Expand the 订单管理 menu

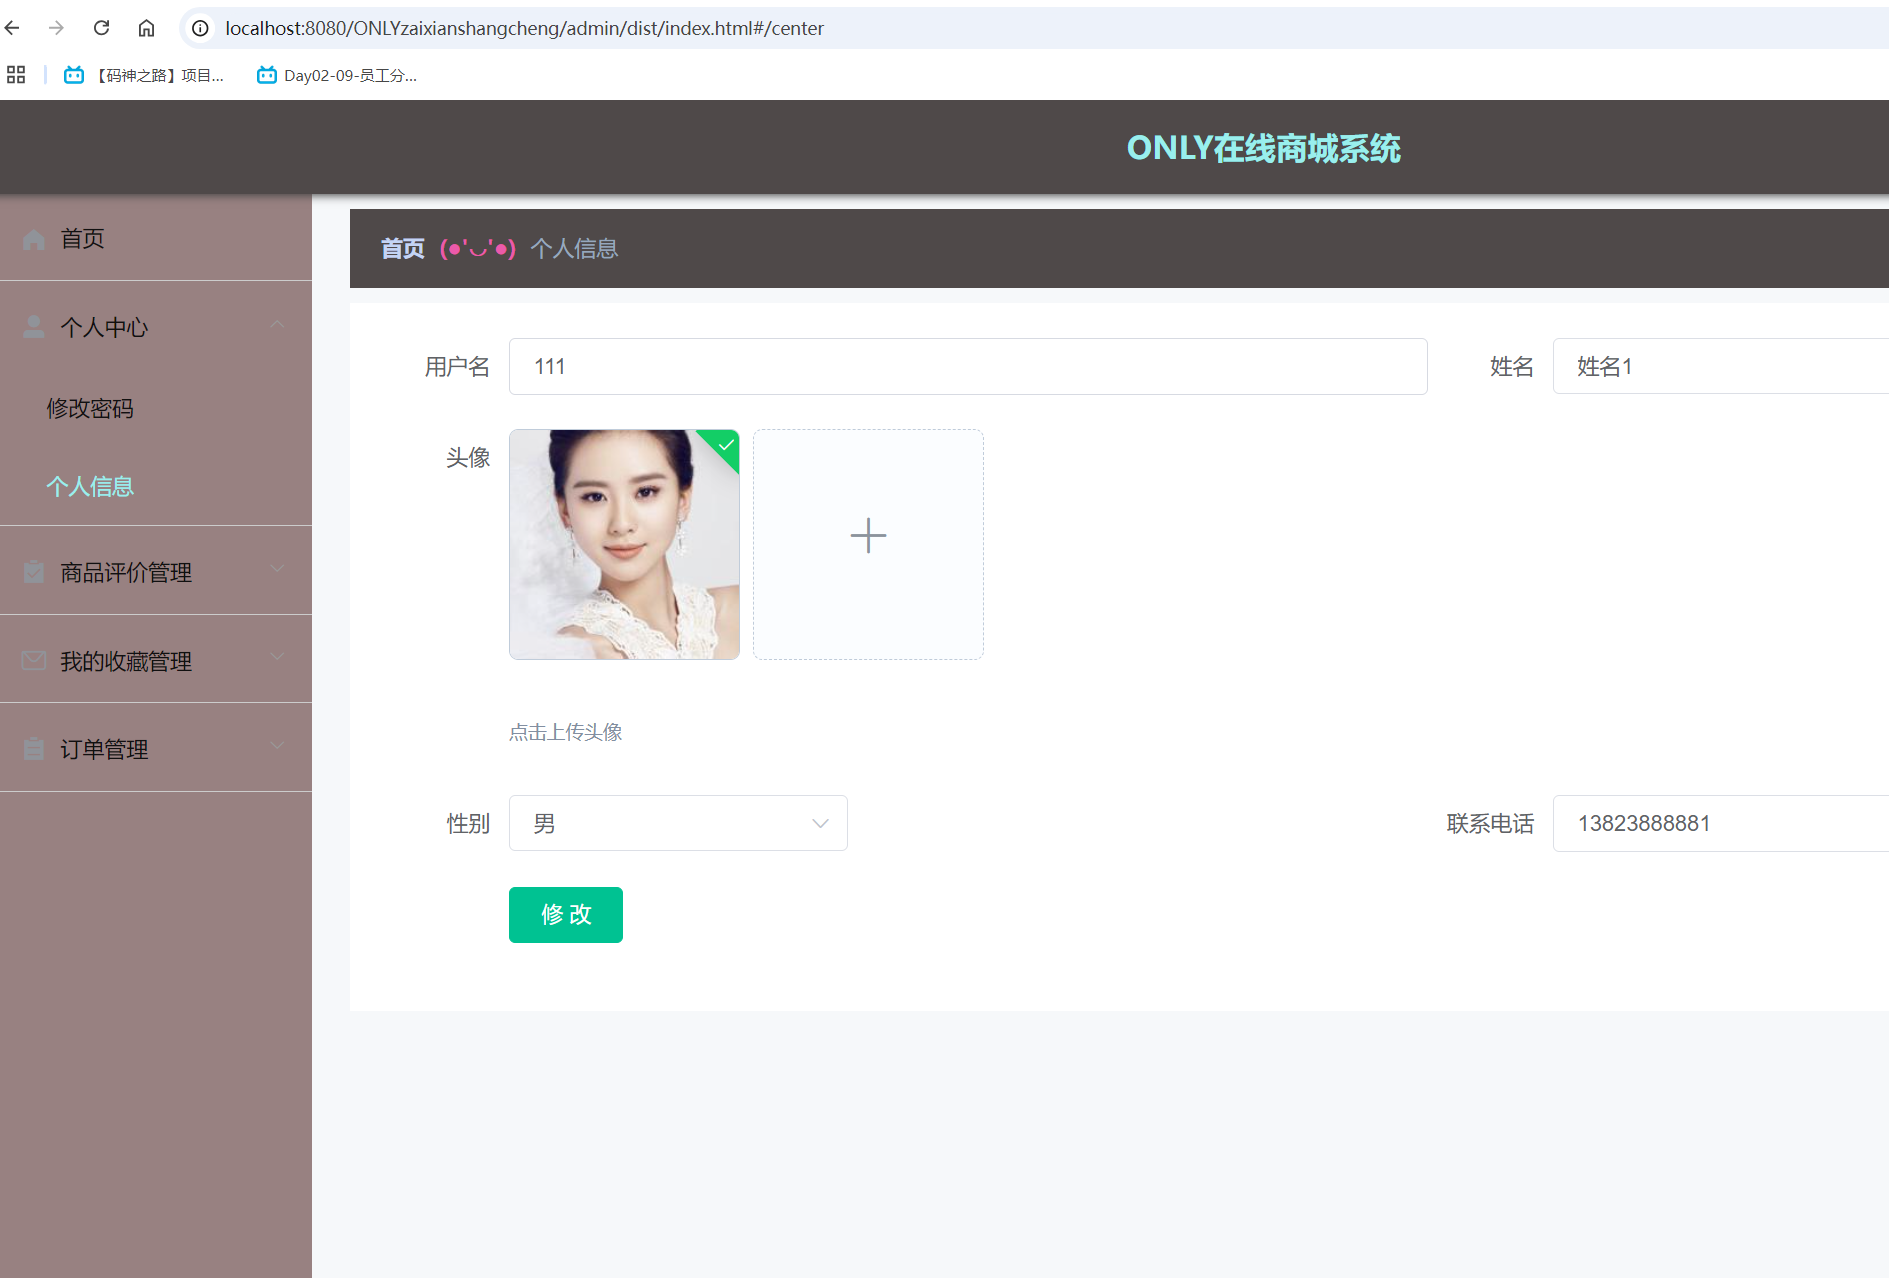point(156,749)
